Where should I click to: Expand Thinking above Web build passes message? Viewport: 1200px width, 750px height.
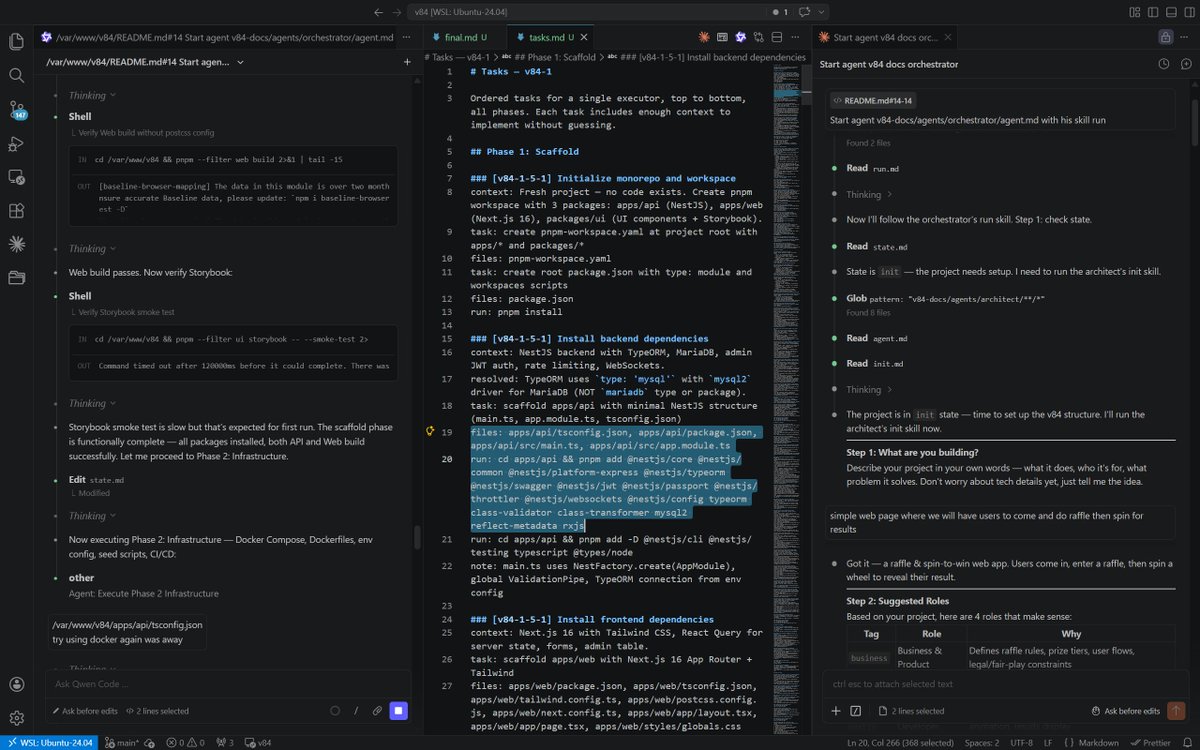(92, 248)
